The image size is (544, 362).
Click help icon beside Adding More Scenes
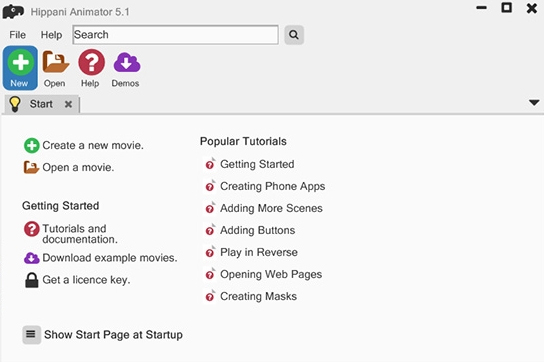pos(210,208)
